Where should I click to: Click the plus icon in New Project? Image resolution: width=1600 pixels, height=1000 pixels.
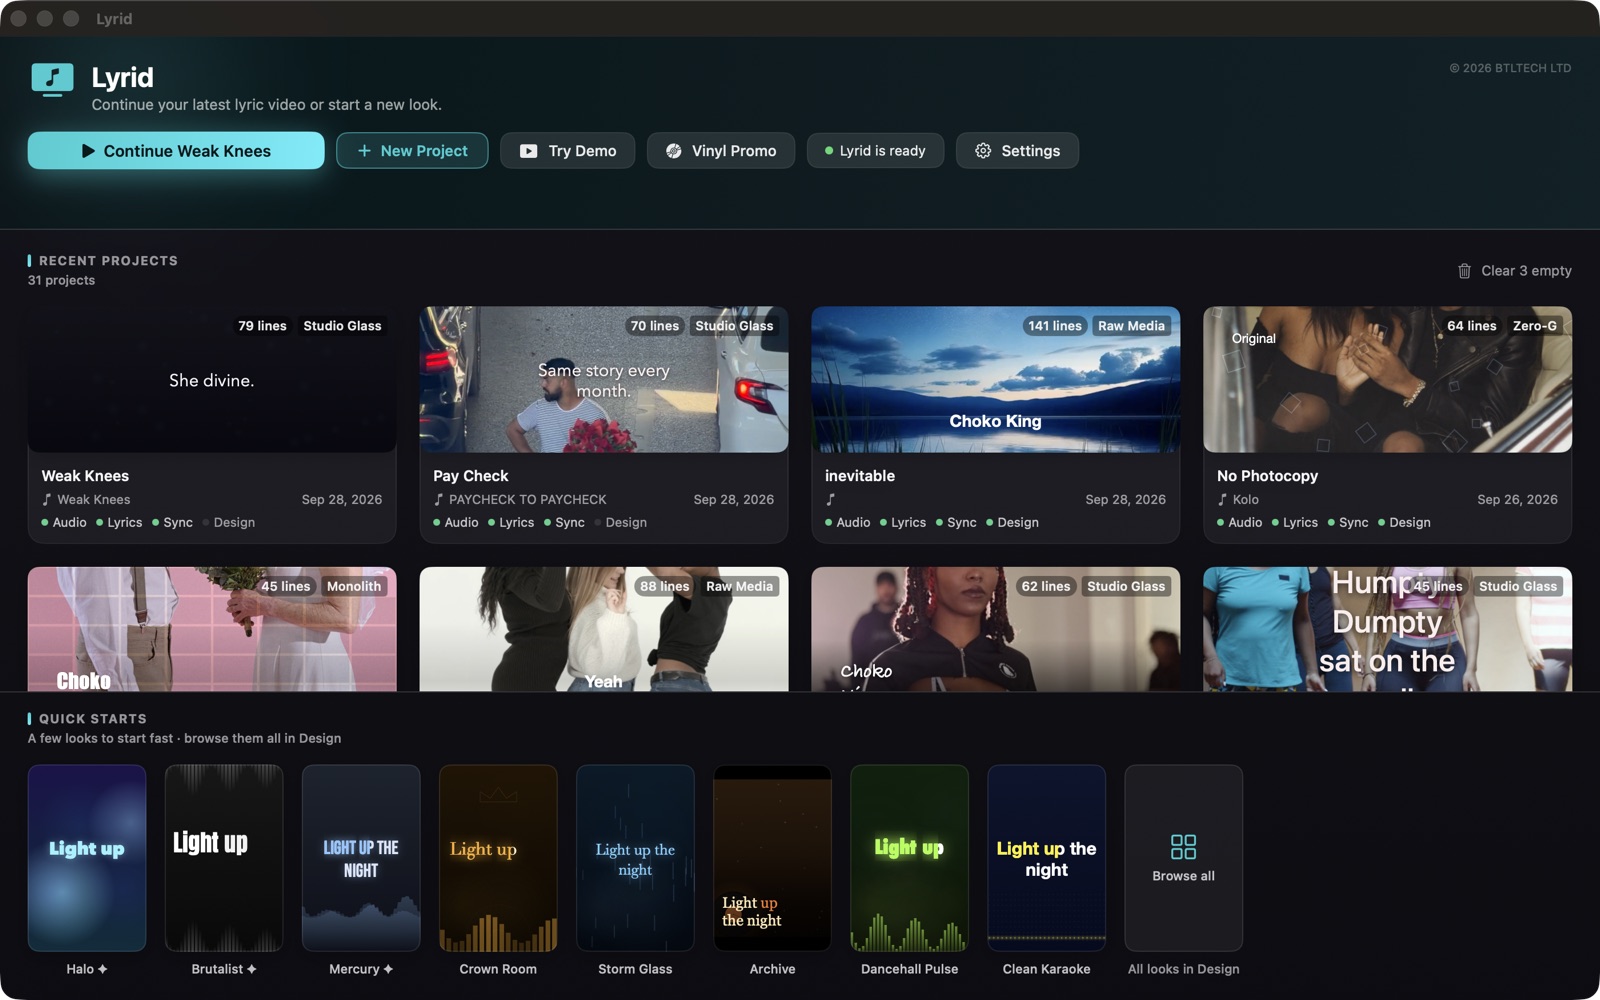(x=364, y=151)
